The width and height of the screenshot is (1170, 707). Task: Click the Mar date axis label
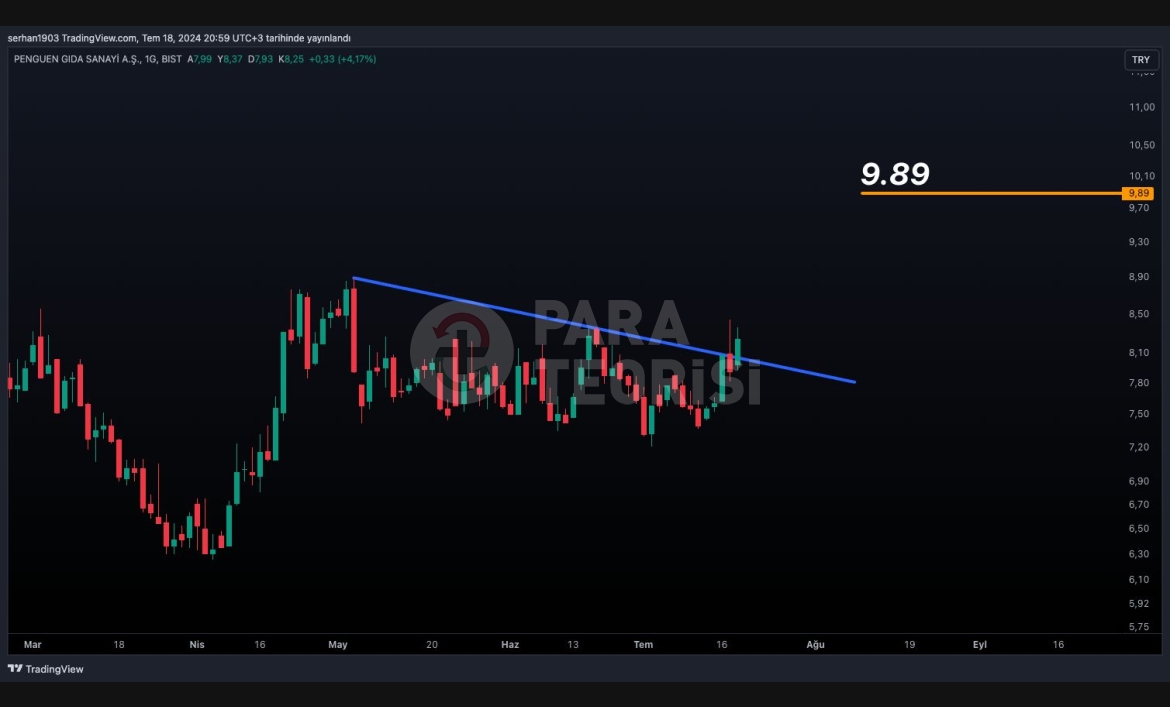pos(32,644)
